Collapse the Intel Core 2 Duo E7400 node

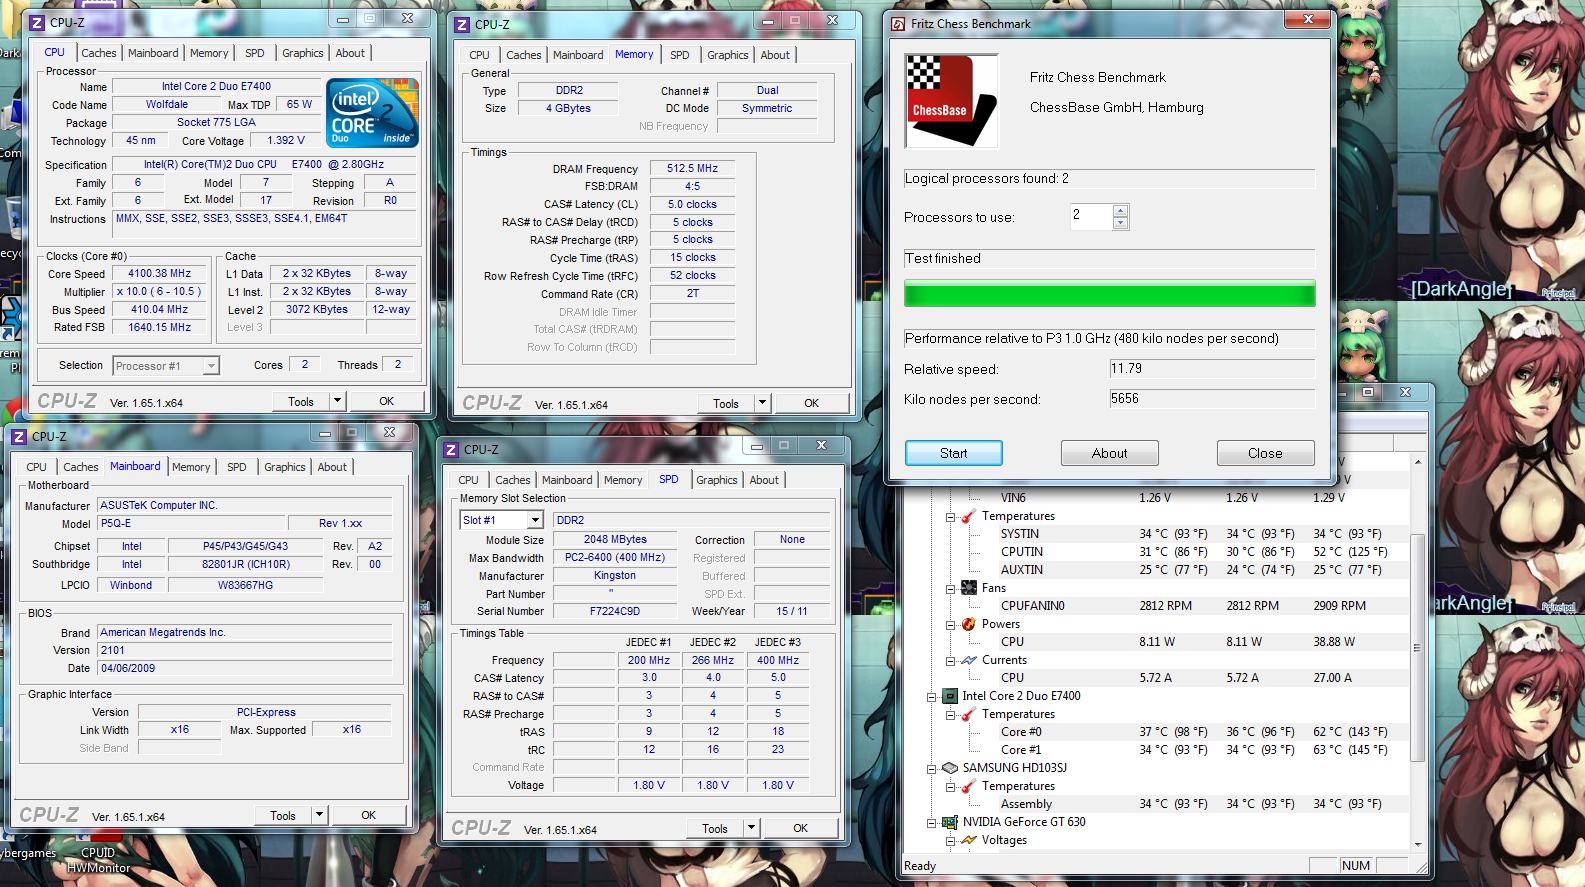click(x=931, y=697)
